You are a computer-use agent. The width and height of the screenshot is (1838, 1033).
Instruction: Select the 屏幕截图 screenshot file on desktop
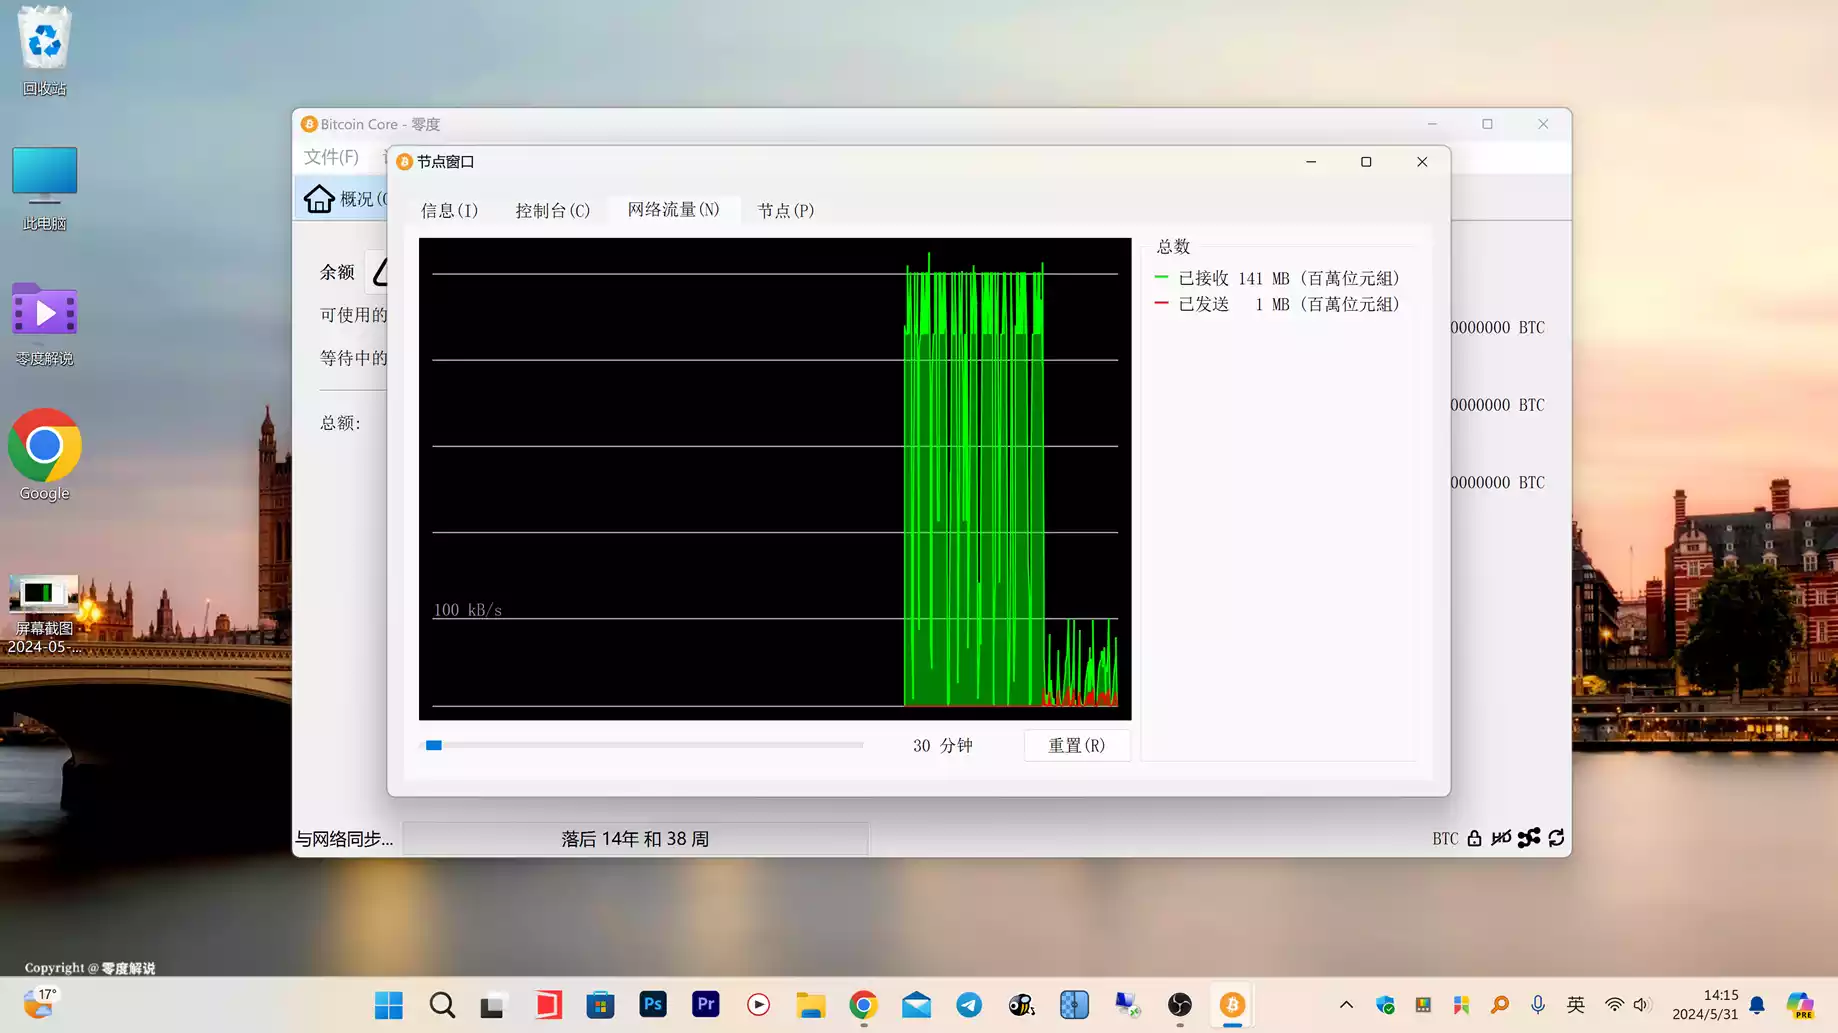(44, 615)
